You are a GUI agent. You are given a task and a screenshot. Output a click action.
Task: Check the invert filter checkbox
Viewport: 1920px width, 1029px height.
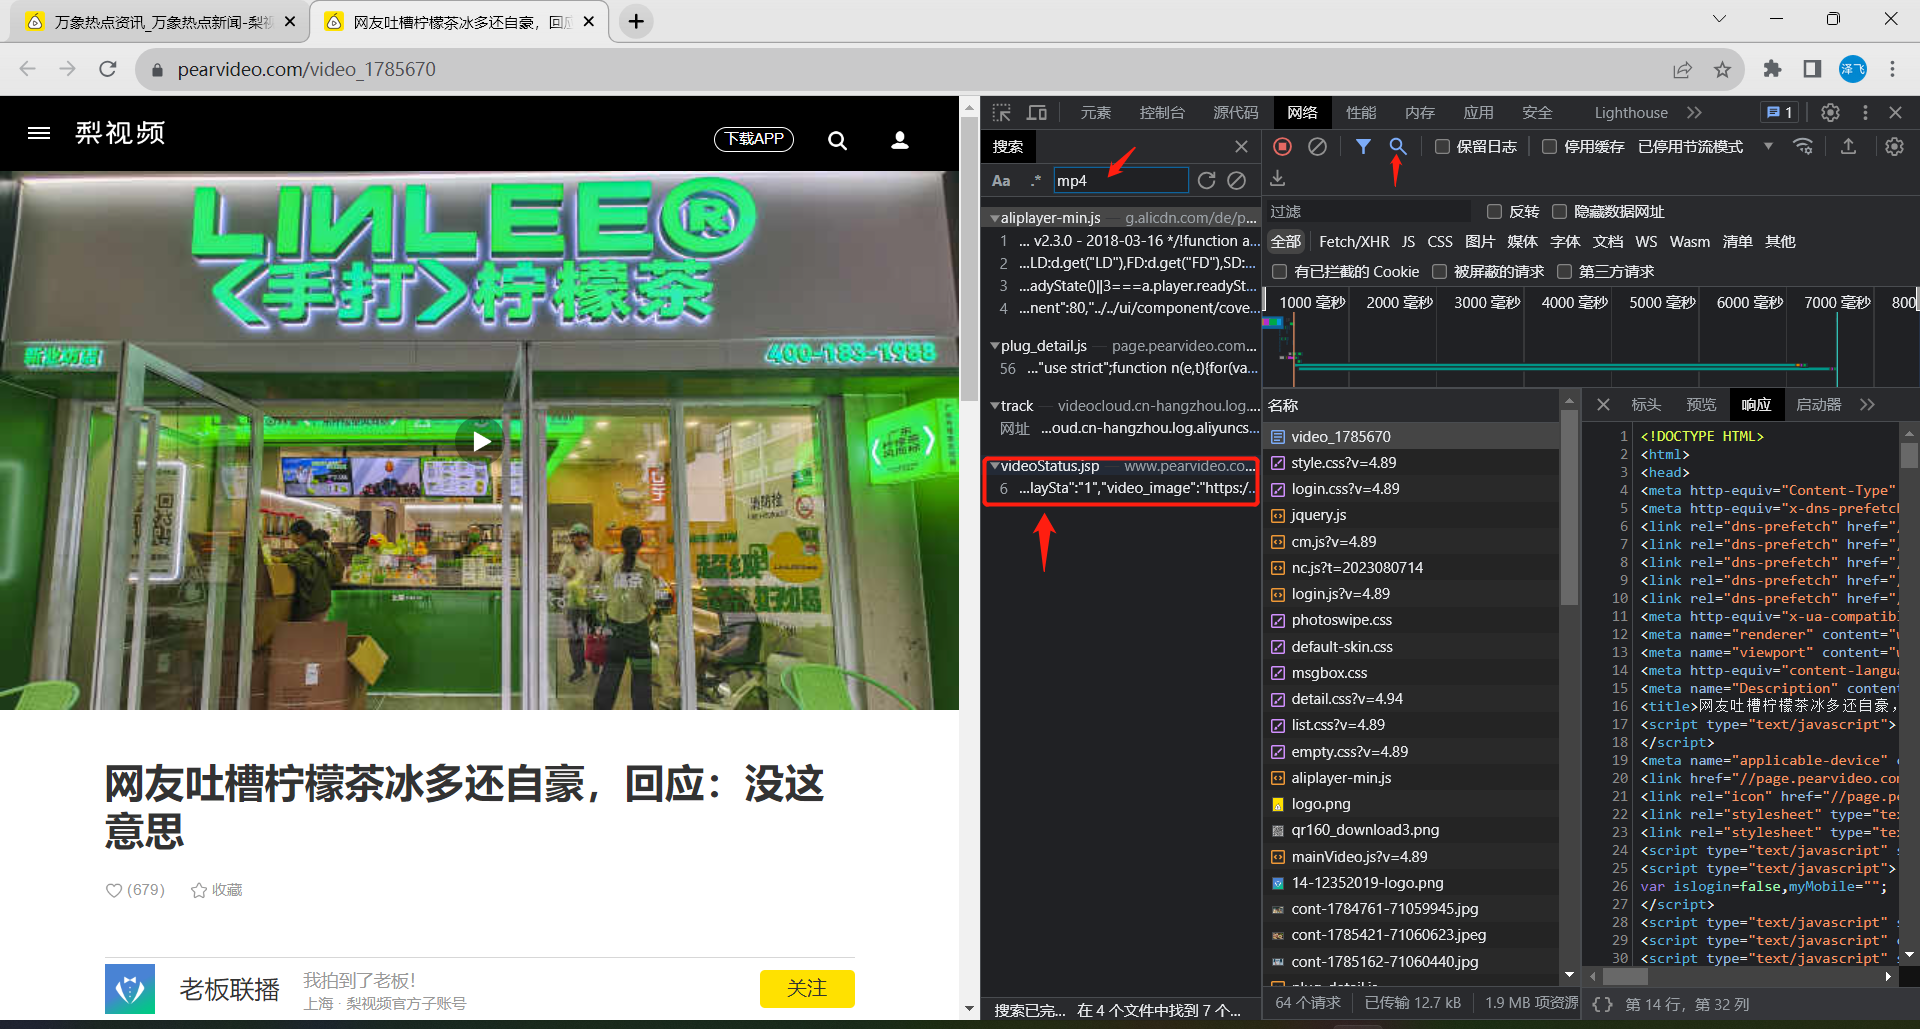[x=1494, y=212]
